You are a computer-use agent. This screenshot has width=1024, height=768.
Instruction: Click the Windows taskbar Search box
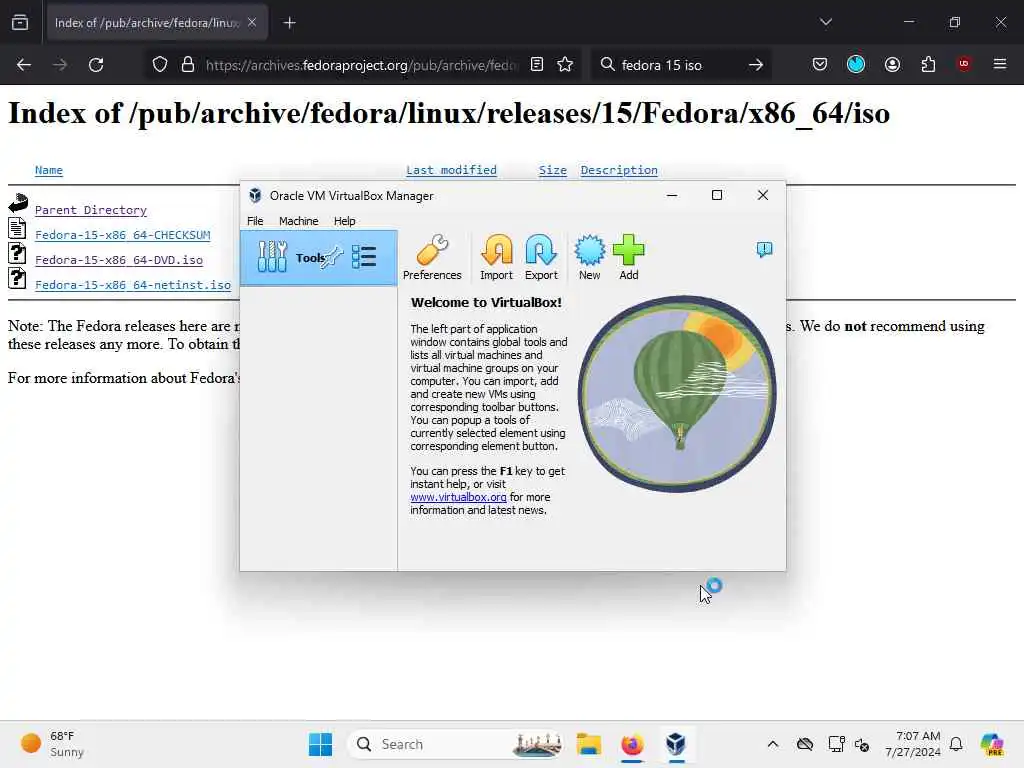point(456,744)
